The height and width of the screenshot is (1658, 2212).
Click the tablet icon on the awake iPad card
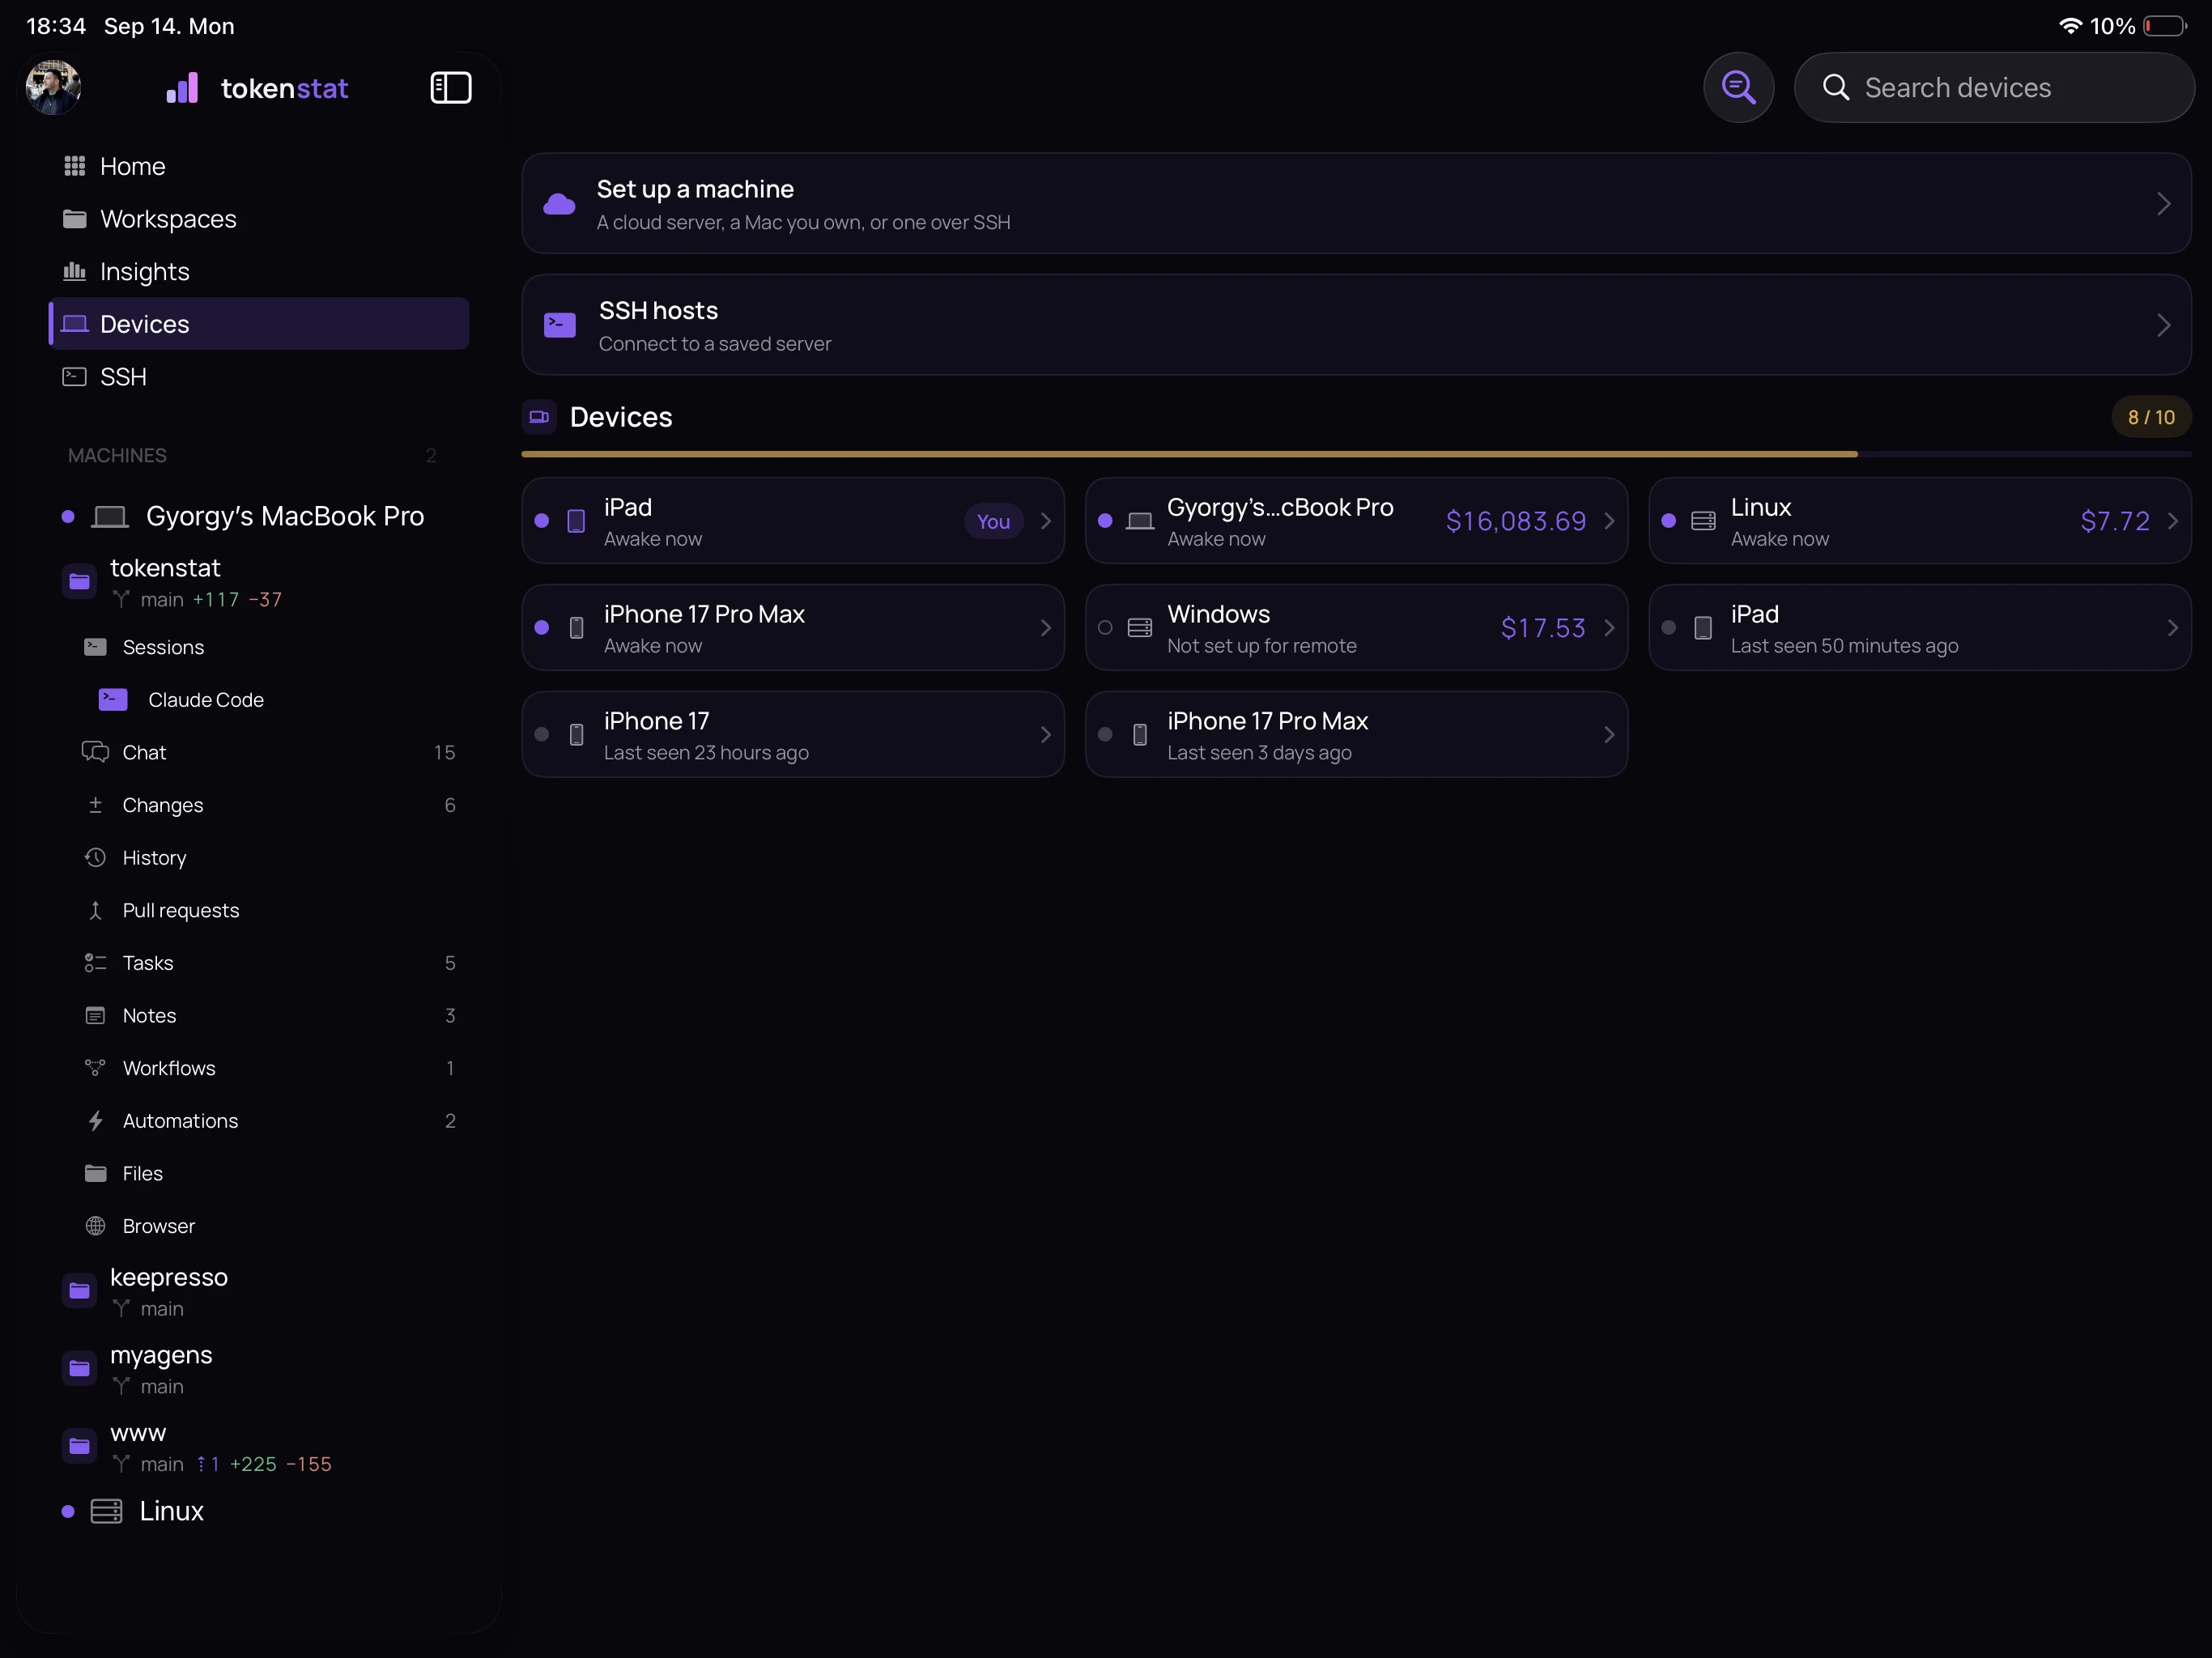[x=576, y=521]
